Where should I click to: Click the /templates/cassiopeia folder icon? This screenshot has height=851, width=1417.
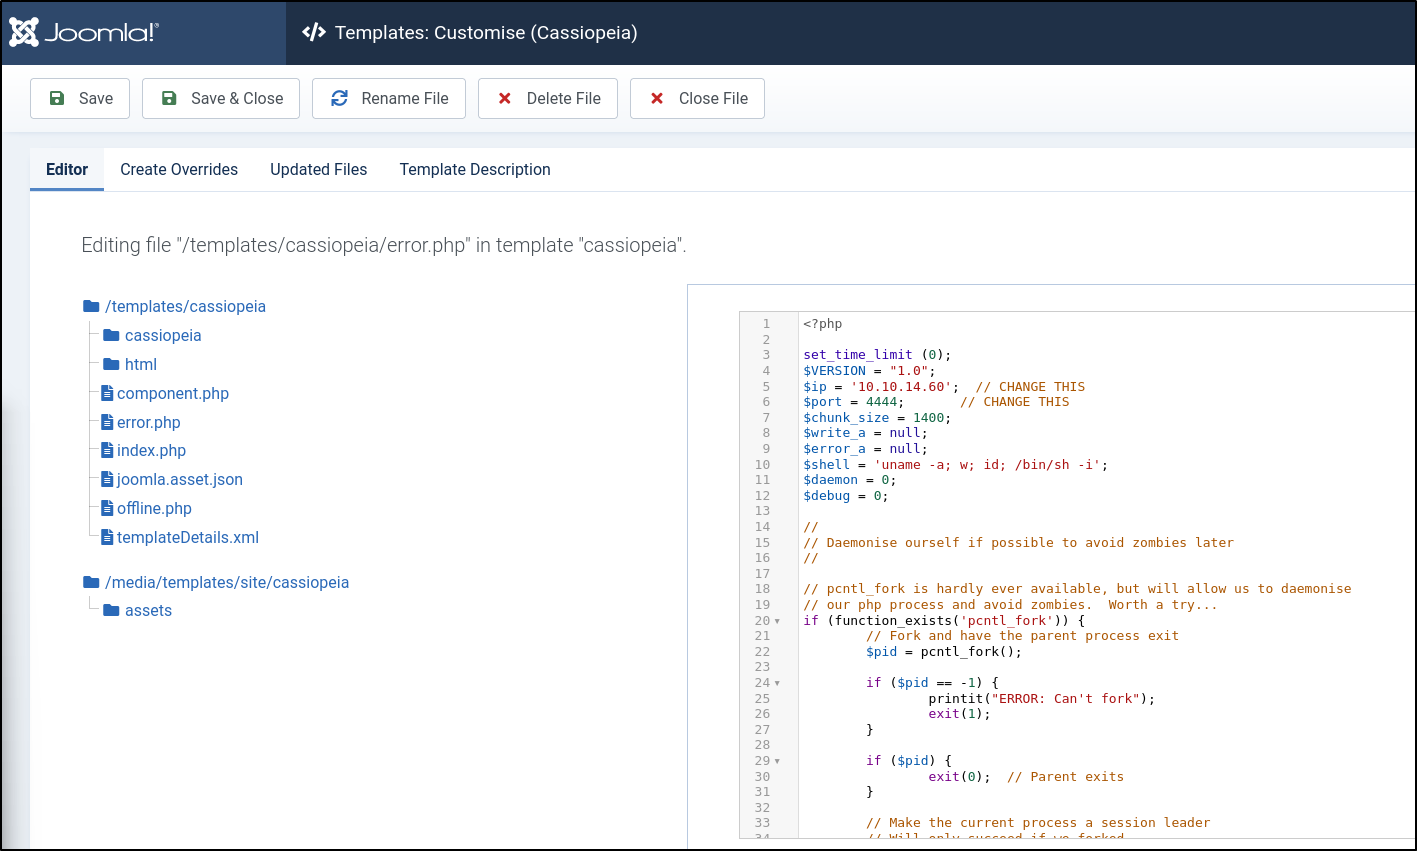click(91, 306)
